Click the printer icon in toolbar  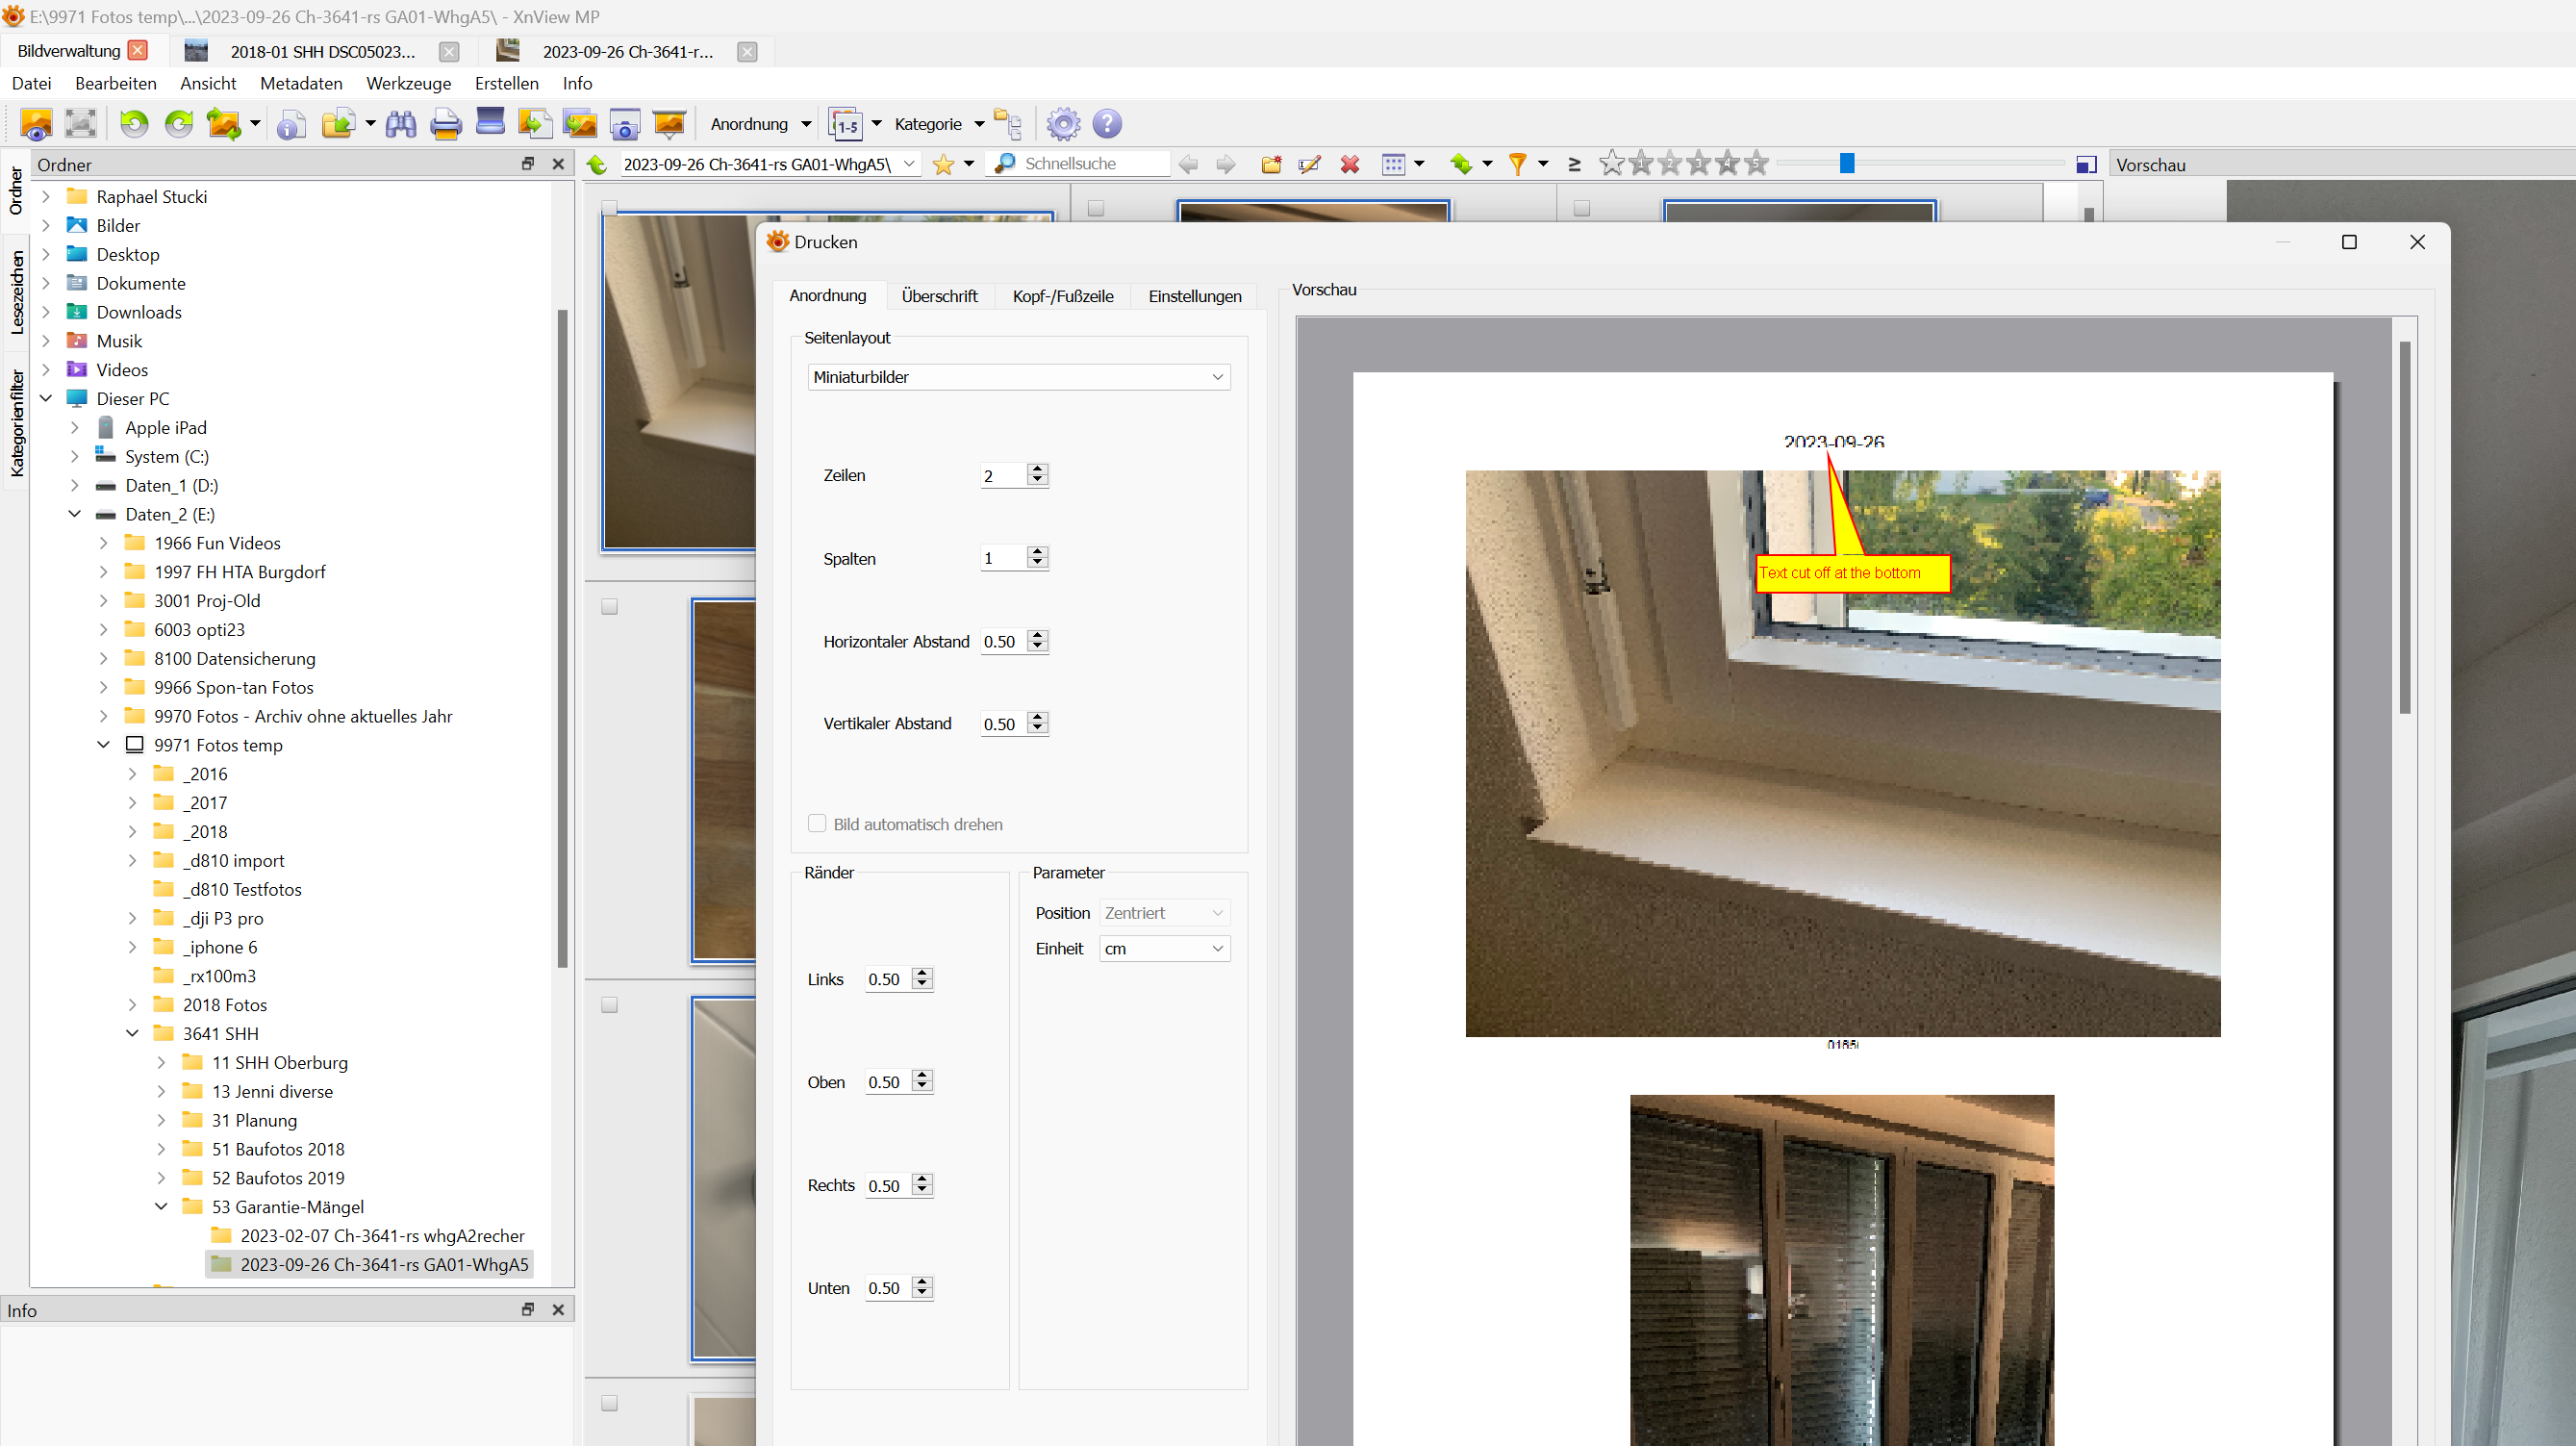tap(445, 124)
